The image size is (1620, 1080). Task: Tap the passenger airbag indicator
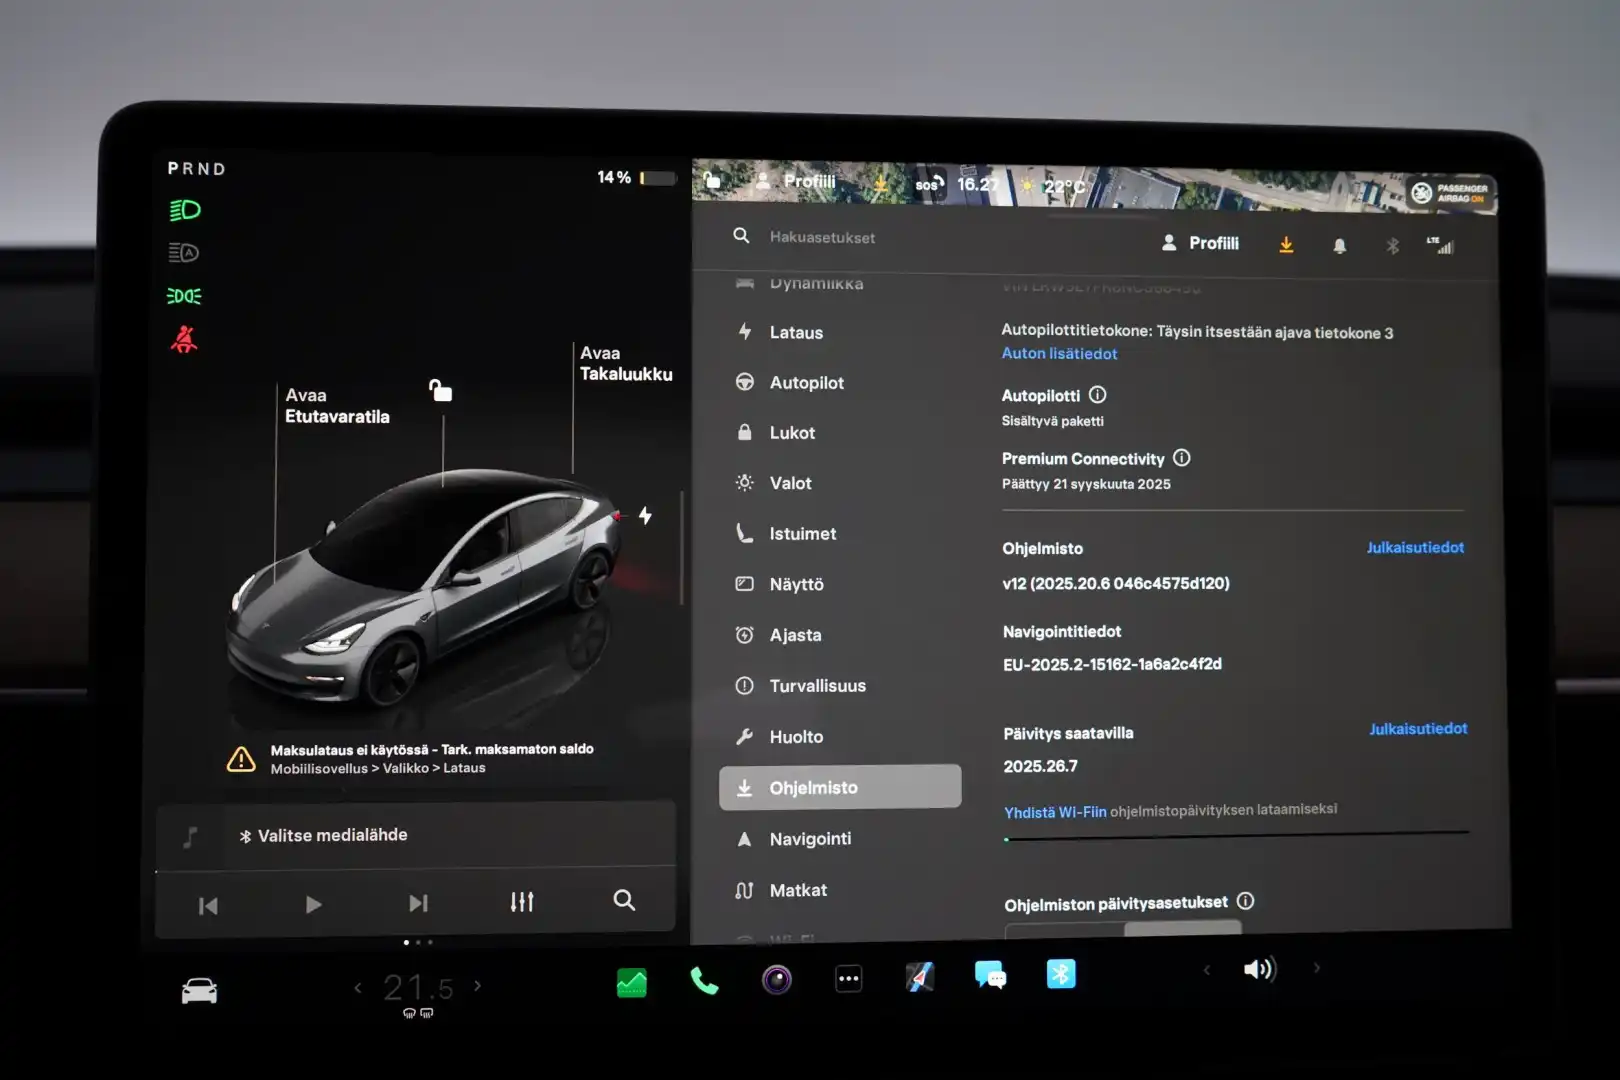point(1449,192)
